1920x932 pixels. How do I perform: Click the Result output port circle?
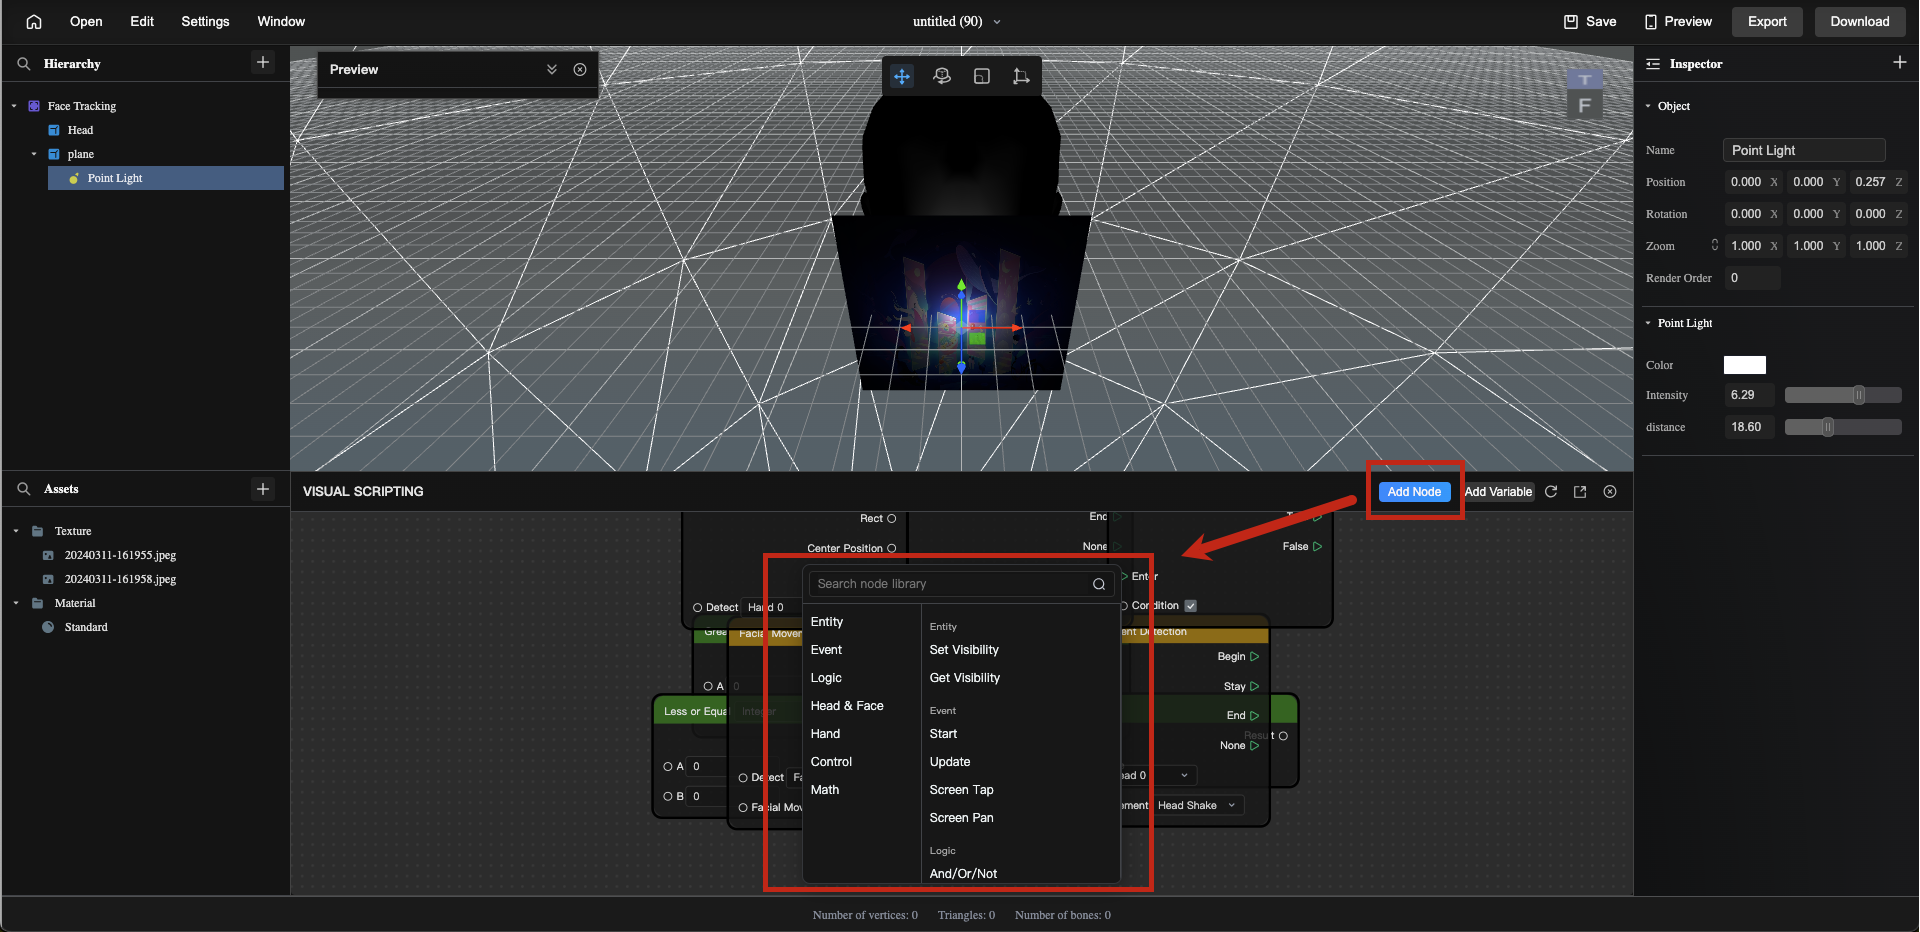click(1283, 736)
